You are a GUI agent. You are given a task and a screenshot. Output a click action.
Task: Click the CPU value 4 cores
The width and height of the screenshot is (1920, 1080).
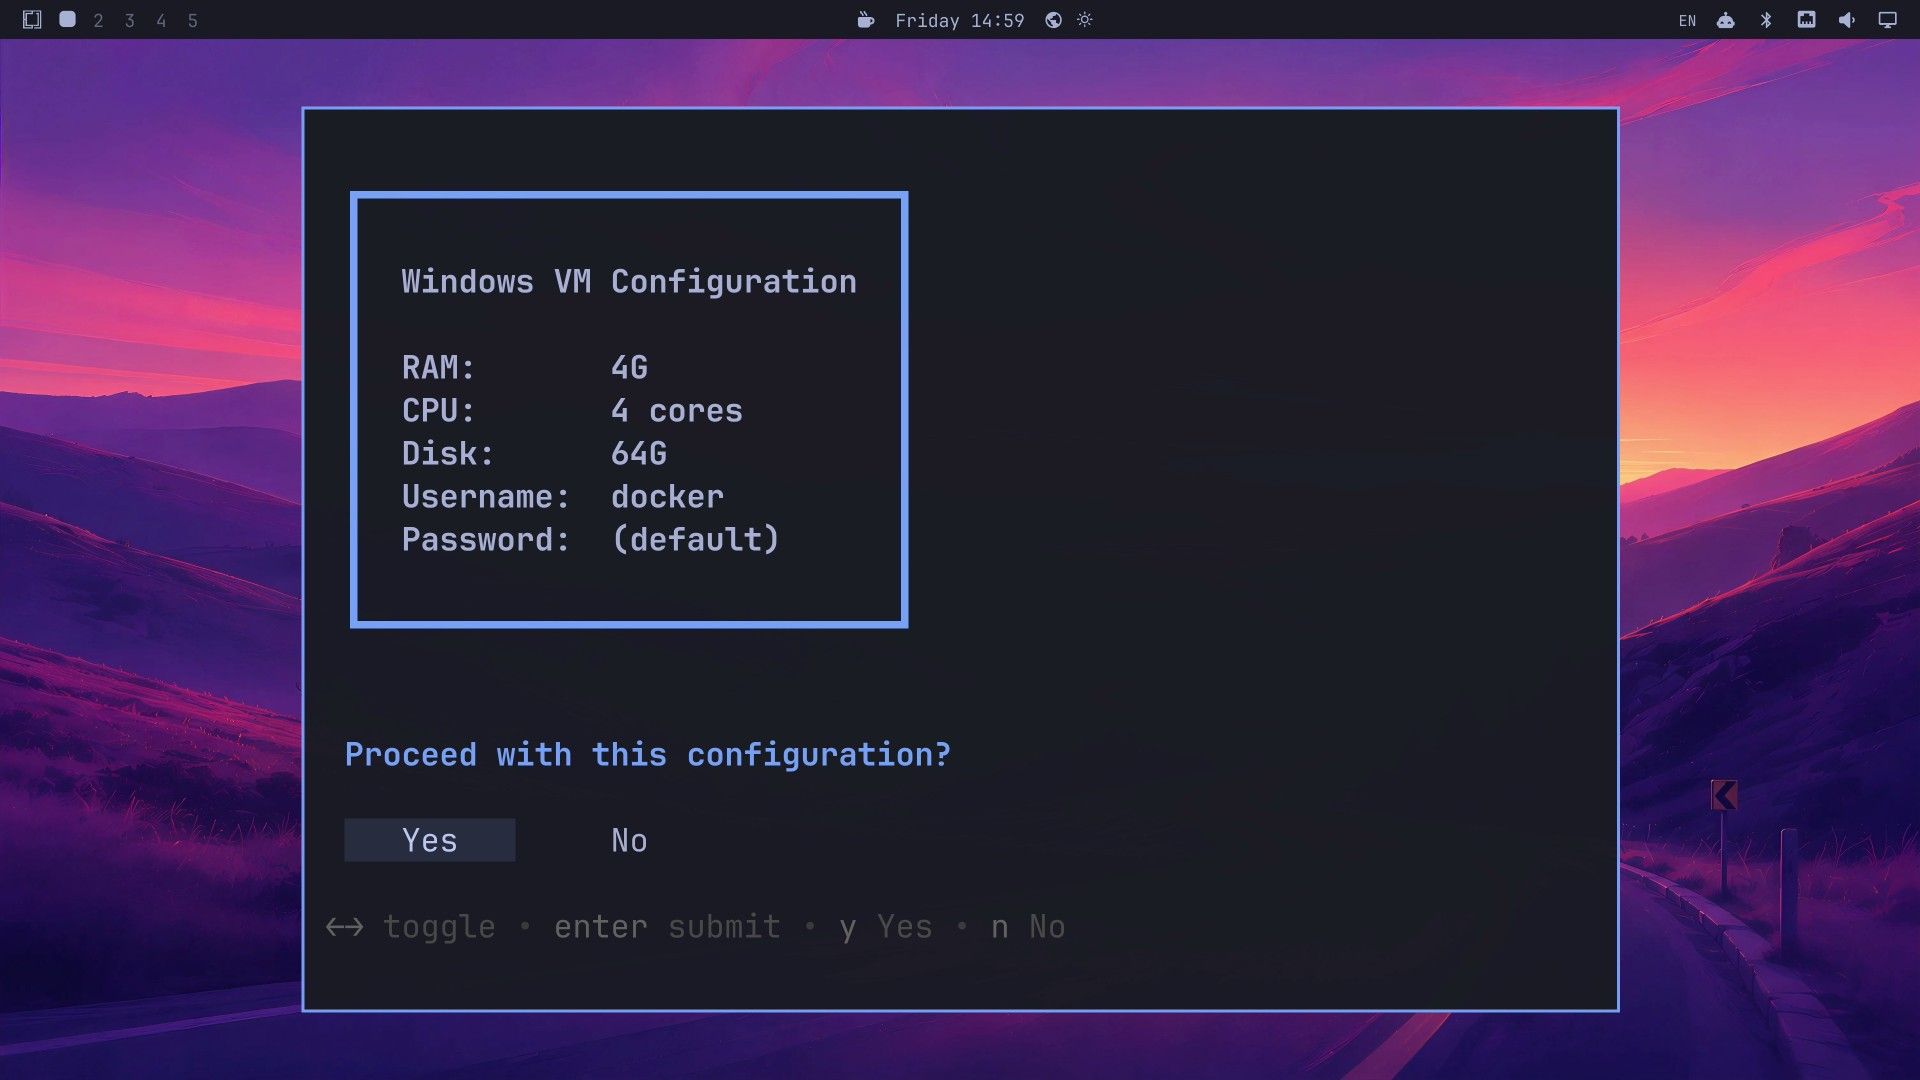677,410
